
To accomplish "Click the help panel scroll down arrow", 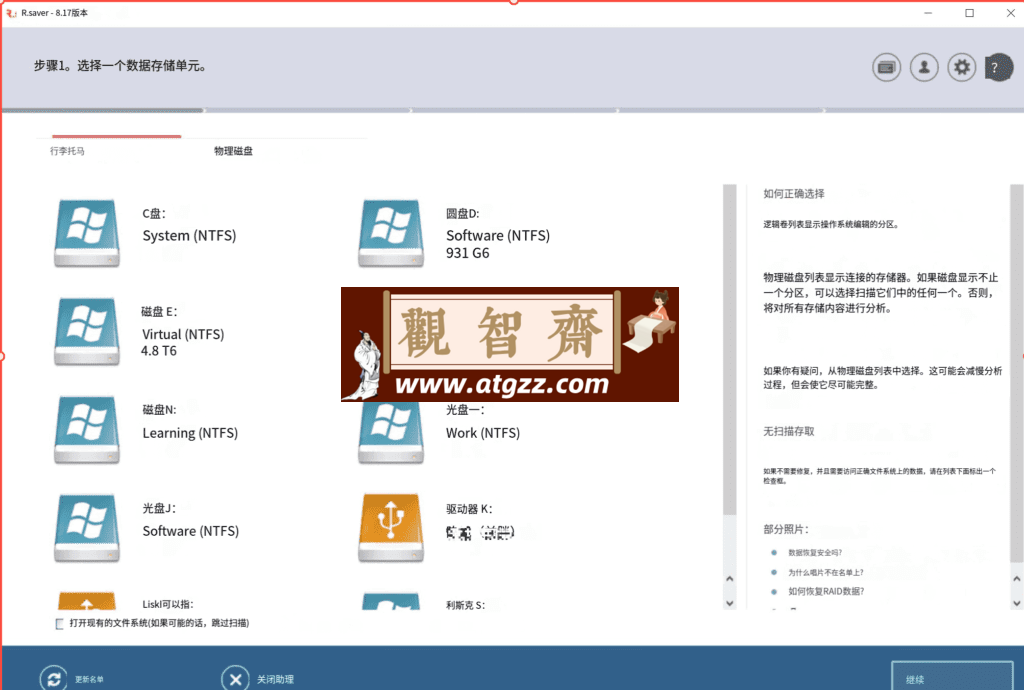I will click(1017, 603).
